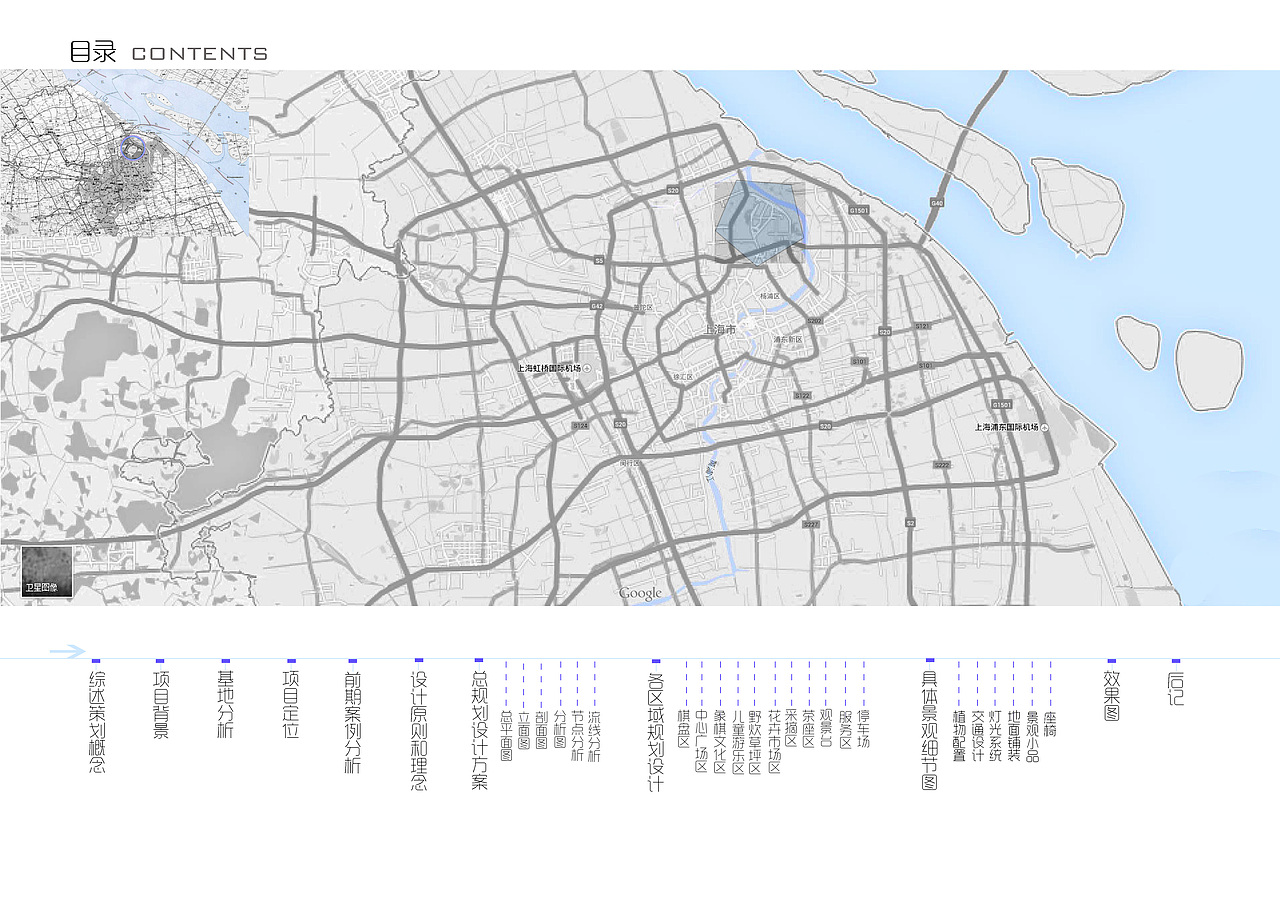Pick the 花卉市场区 sub-item
Viewport: 1280px width, 905px height.
pos(774,743)
